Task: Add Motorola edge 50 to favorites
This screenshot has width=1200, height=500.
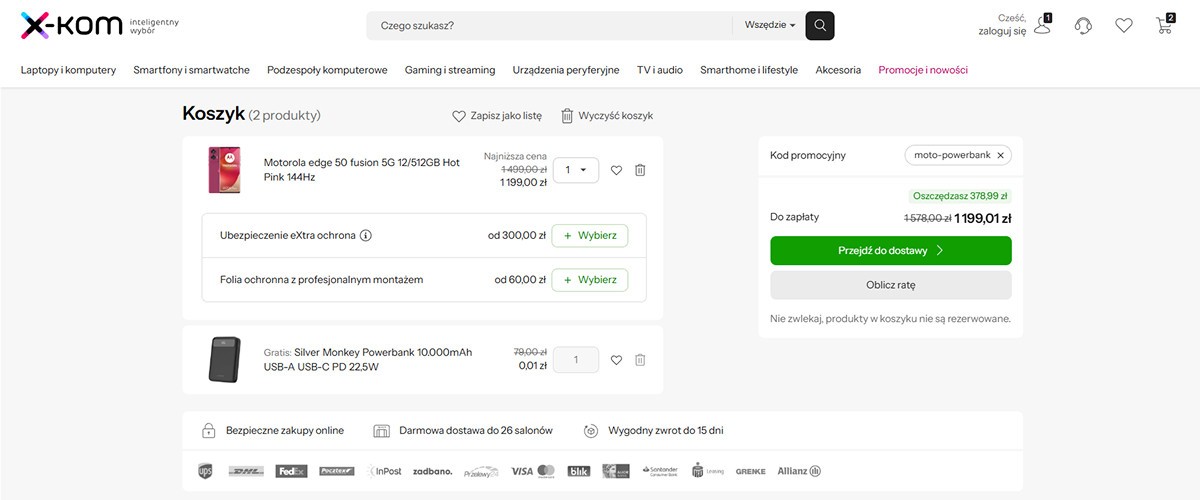Action: tap(616, 170)
